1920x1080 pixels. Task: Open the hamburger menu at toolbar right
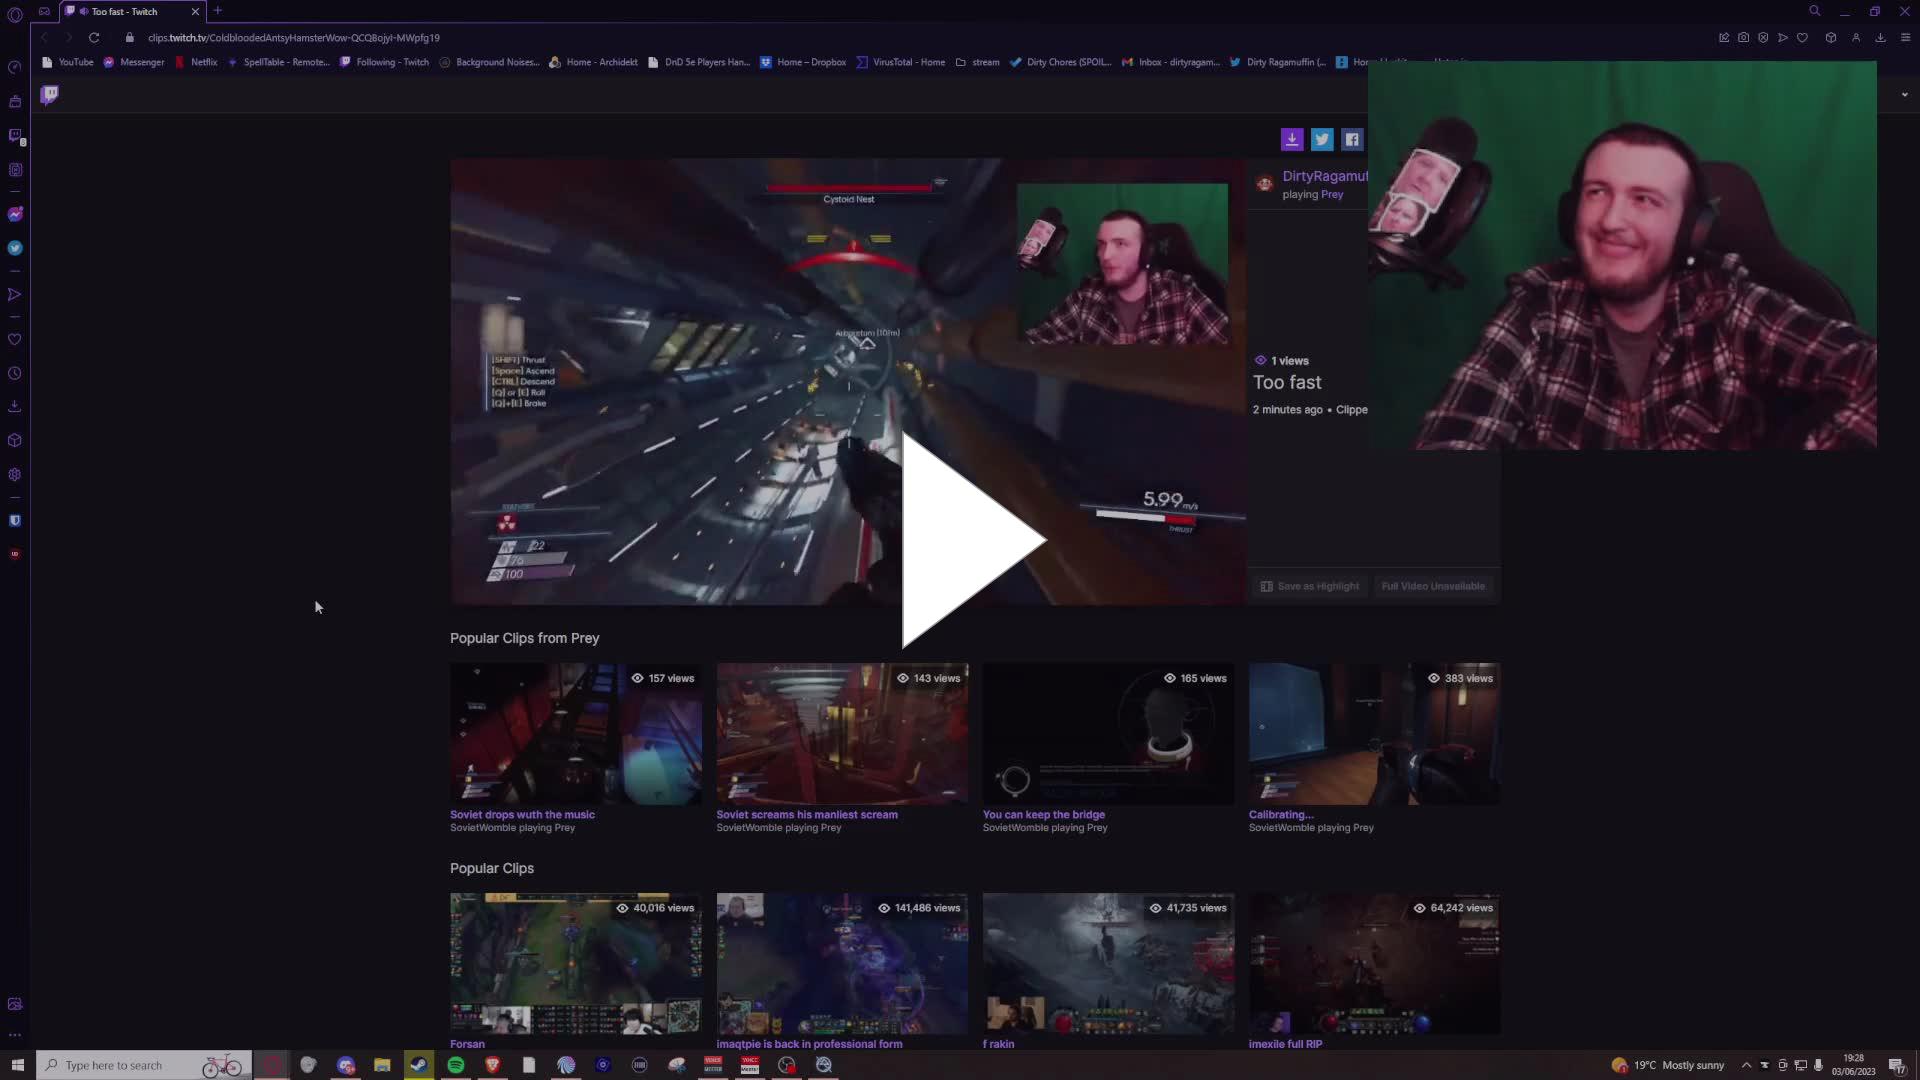[x=1906, y=37]
